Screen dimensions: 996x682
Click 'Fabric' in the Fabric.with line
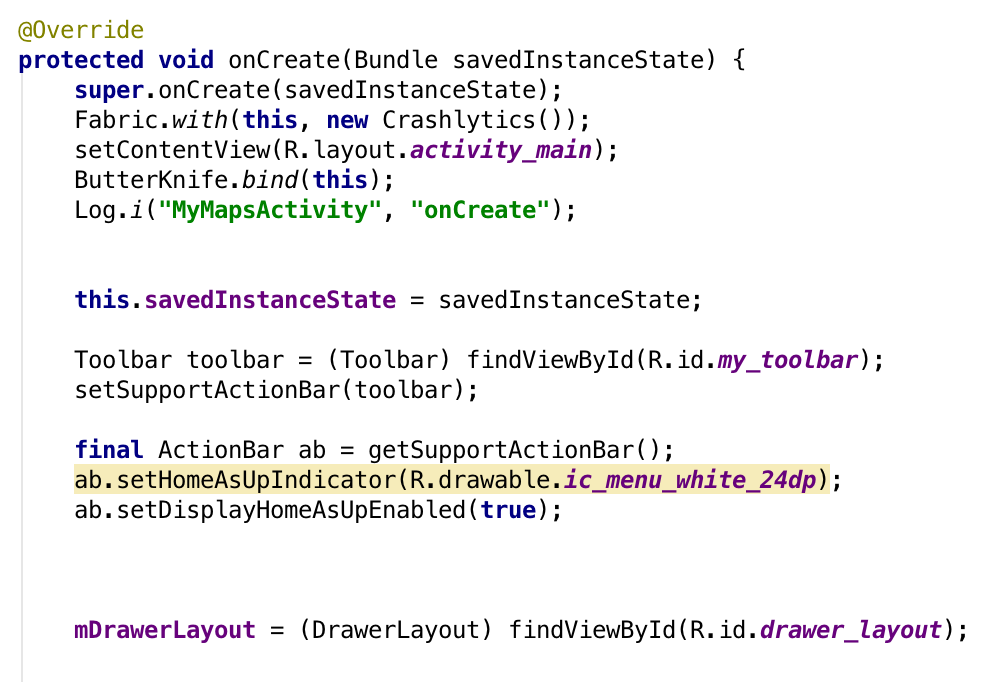[x=116, y=120]
